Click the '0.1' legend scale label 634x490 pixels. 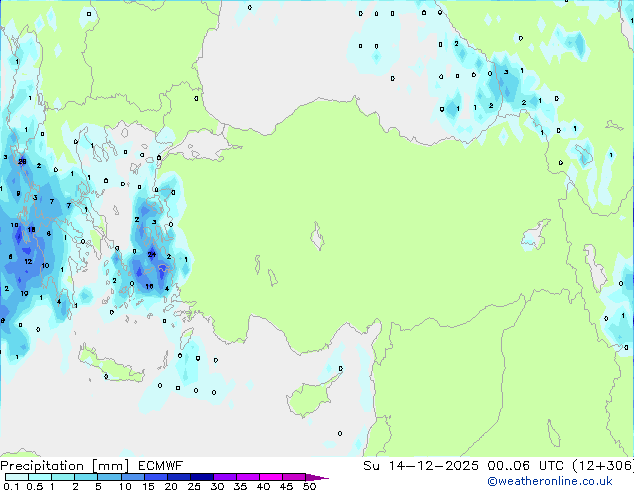pos(11,486)
